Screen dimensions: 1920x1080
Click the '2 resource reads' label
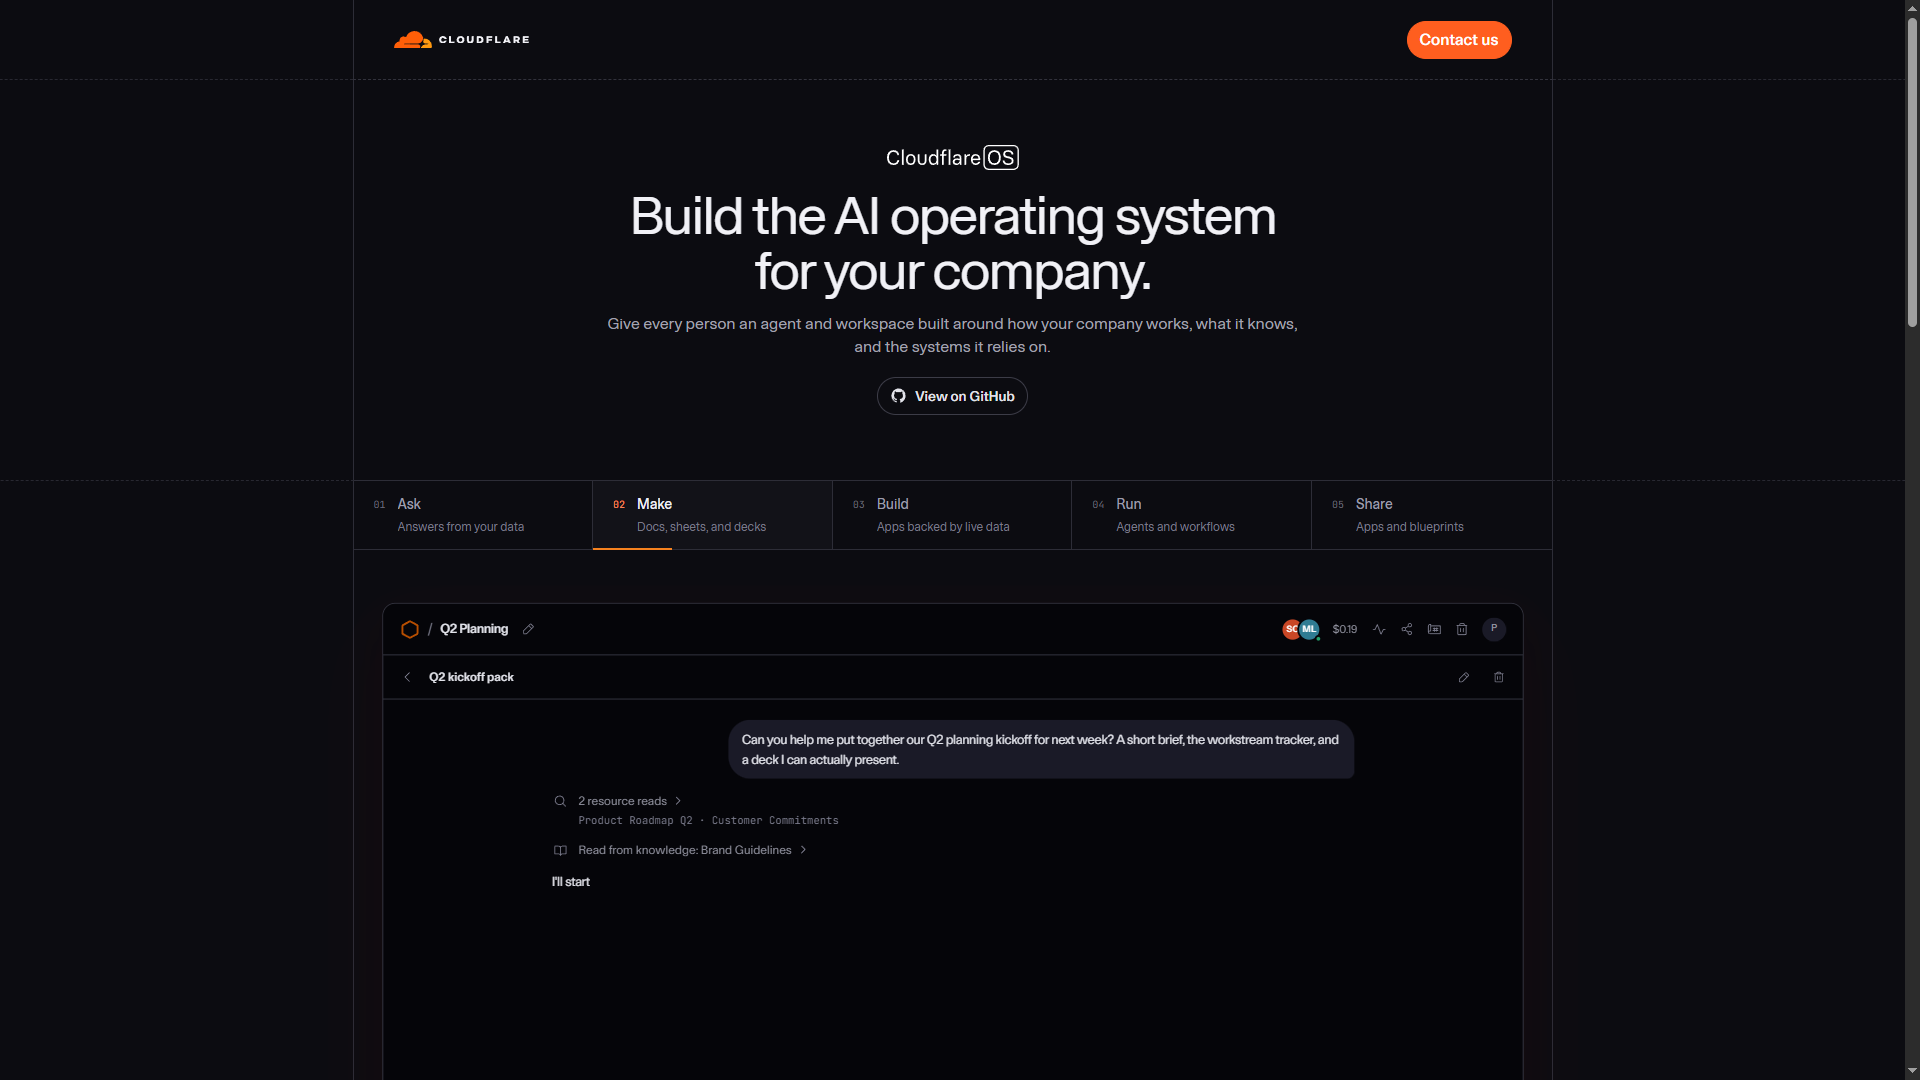click(x=622, y=801)
